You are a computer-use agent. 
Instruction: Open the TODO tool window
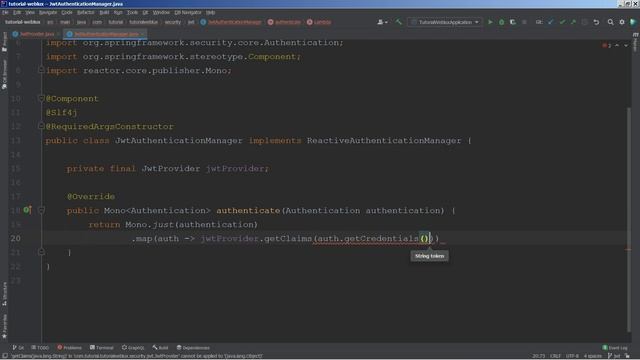point(40,348)
